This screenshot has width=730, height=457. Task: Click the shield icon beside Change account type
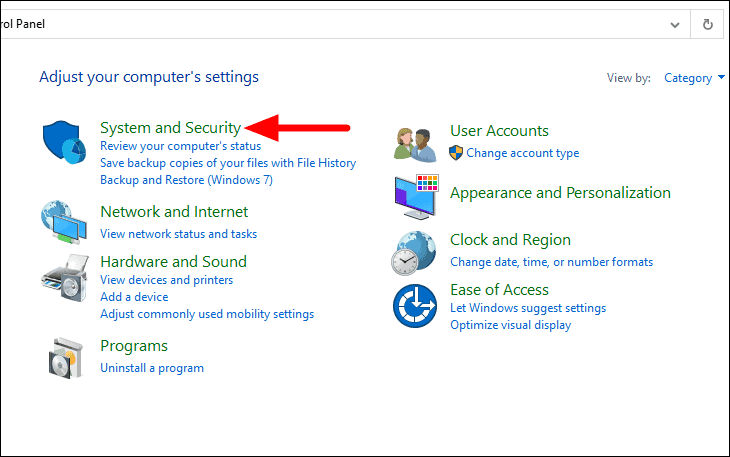tap(456, 153)
